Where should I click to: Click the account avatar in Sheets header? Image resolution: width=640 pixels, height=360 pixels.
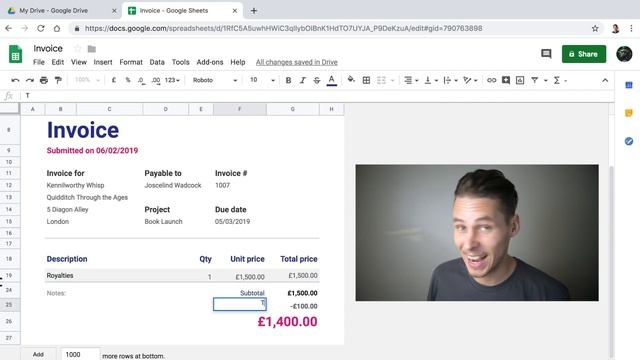coord(624,54)
